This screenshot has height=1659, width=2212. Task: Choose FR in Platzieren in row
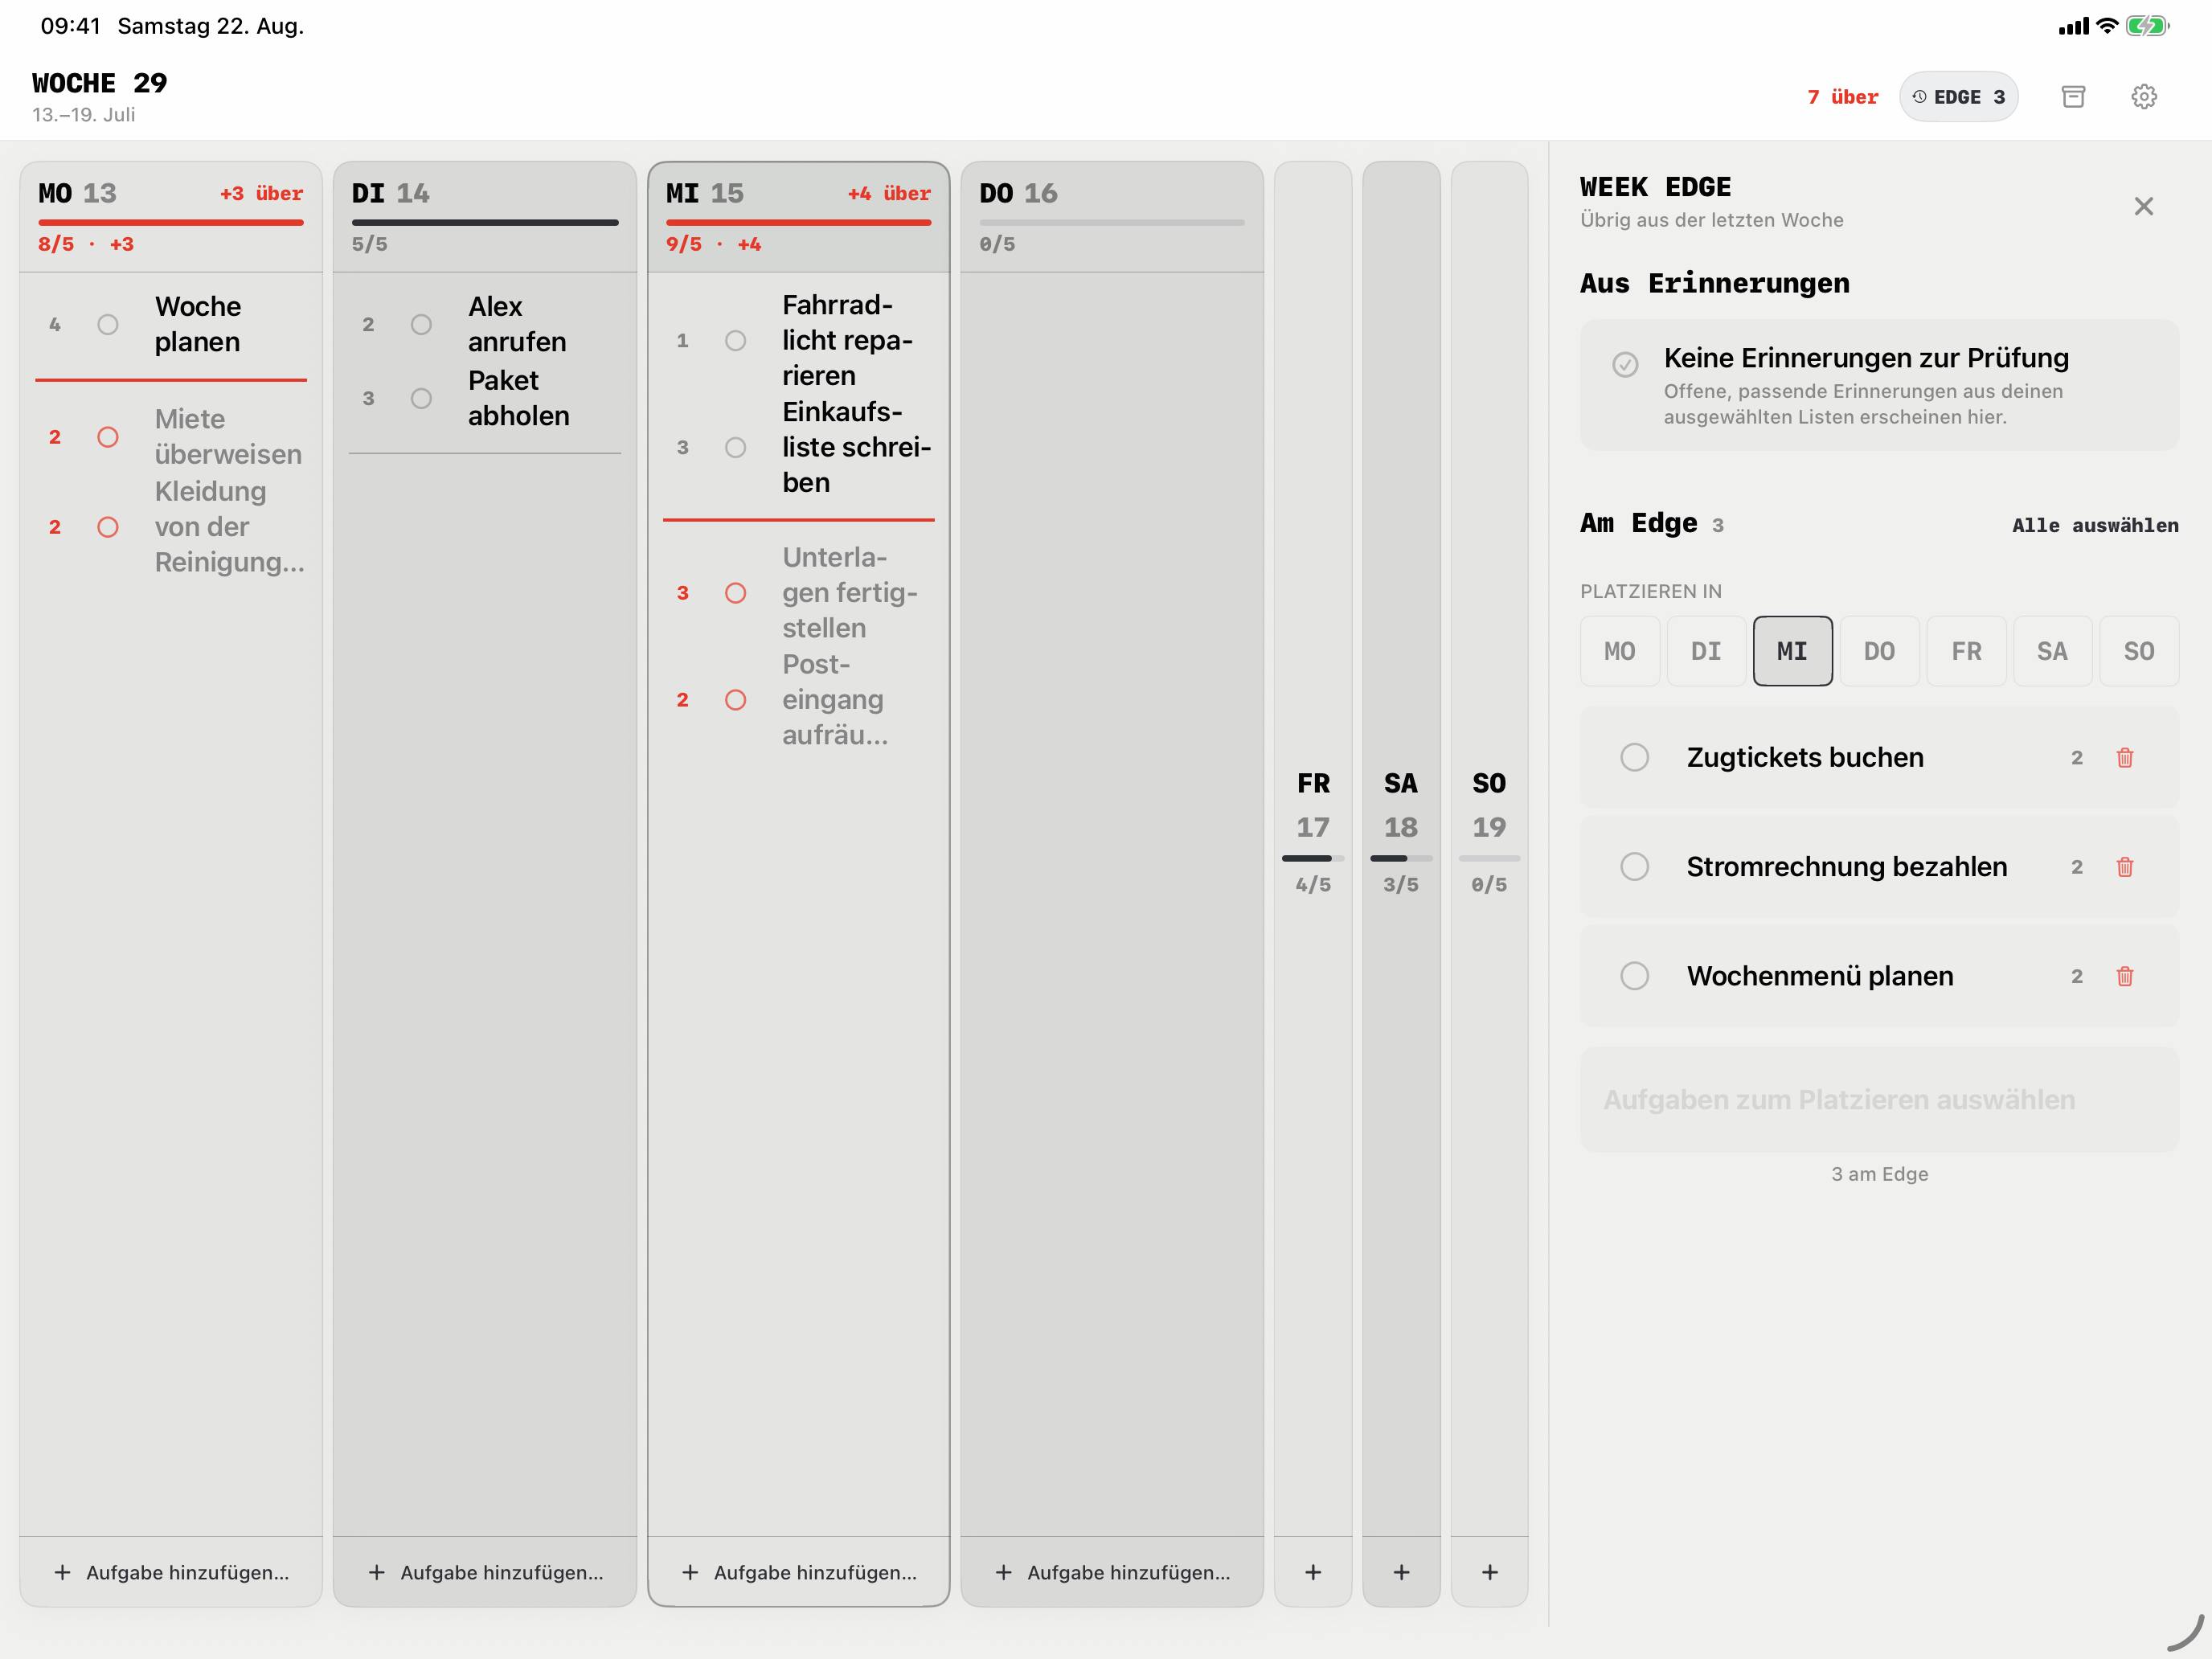coord(1966,651)
